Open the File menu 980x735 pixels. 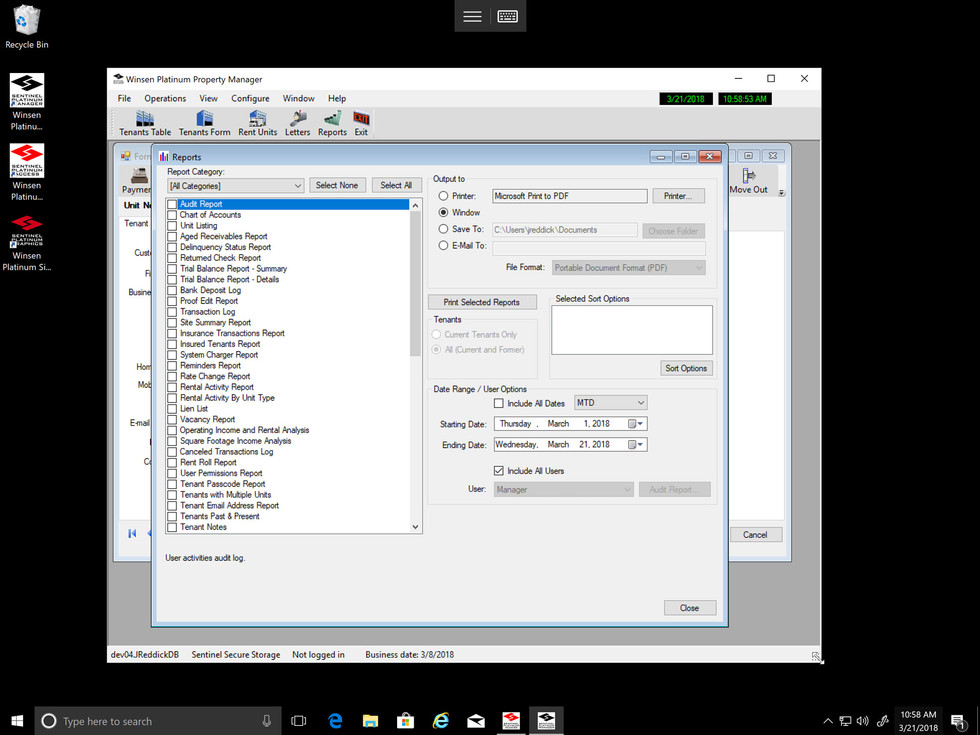[x=124, y=99]
